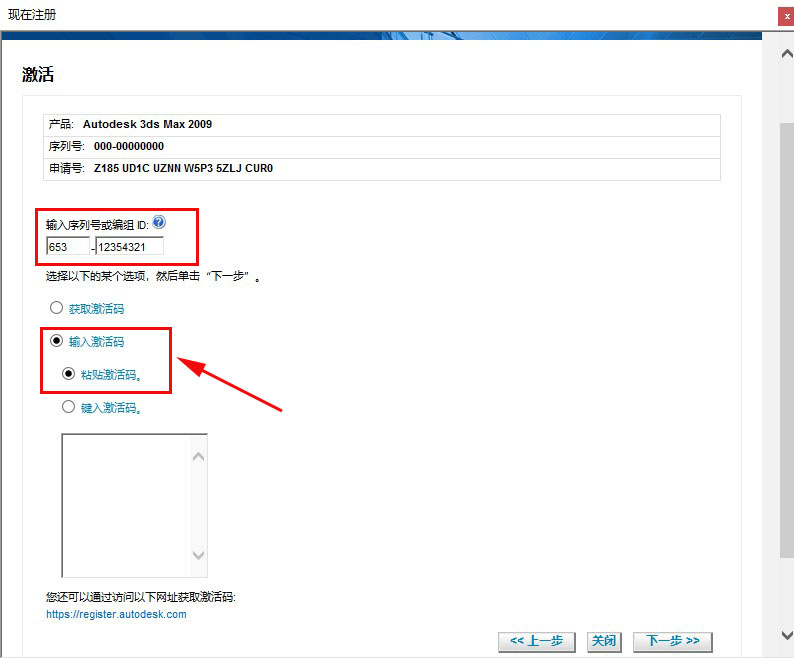
Task: Click the serial prefix field containing 653
Action: click(68, 247)
